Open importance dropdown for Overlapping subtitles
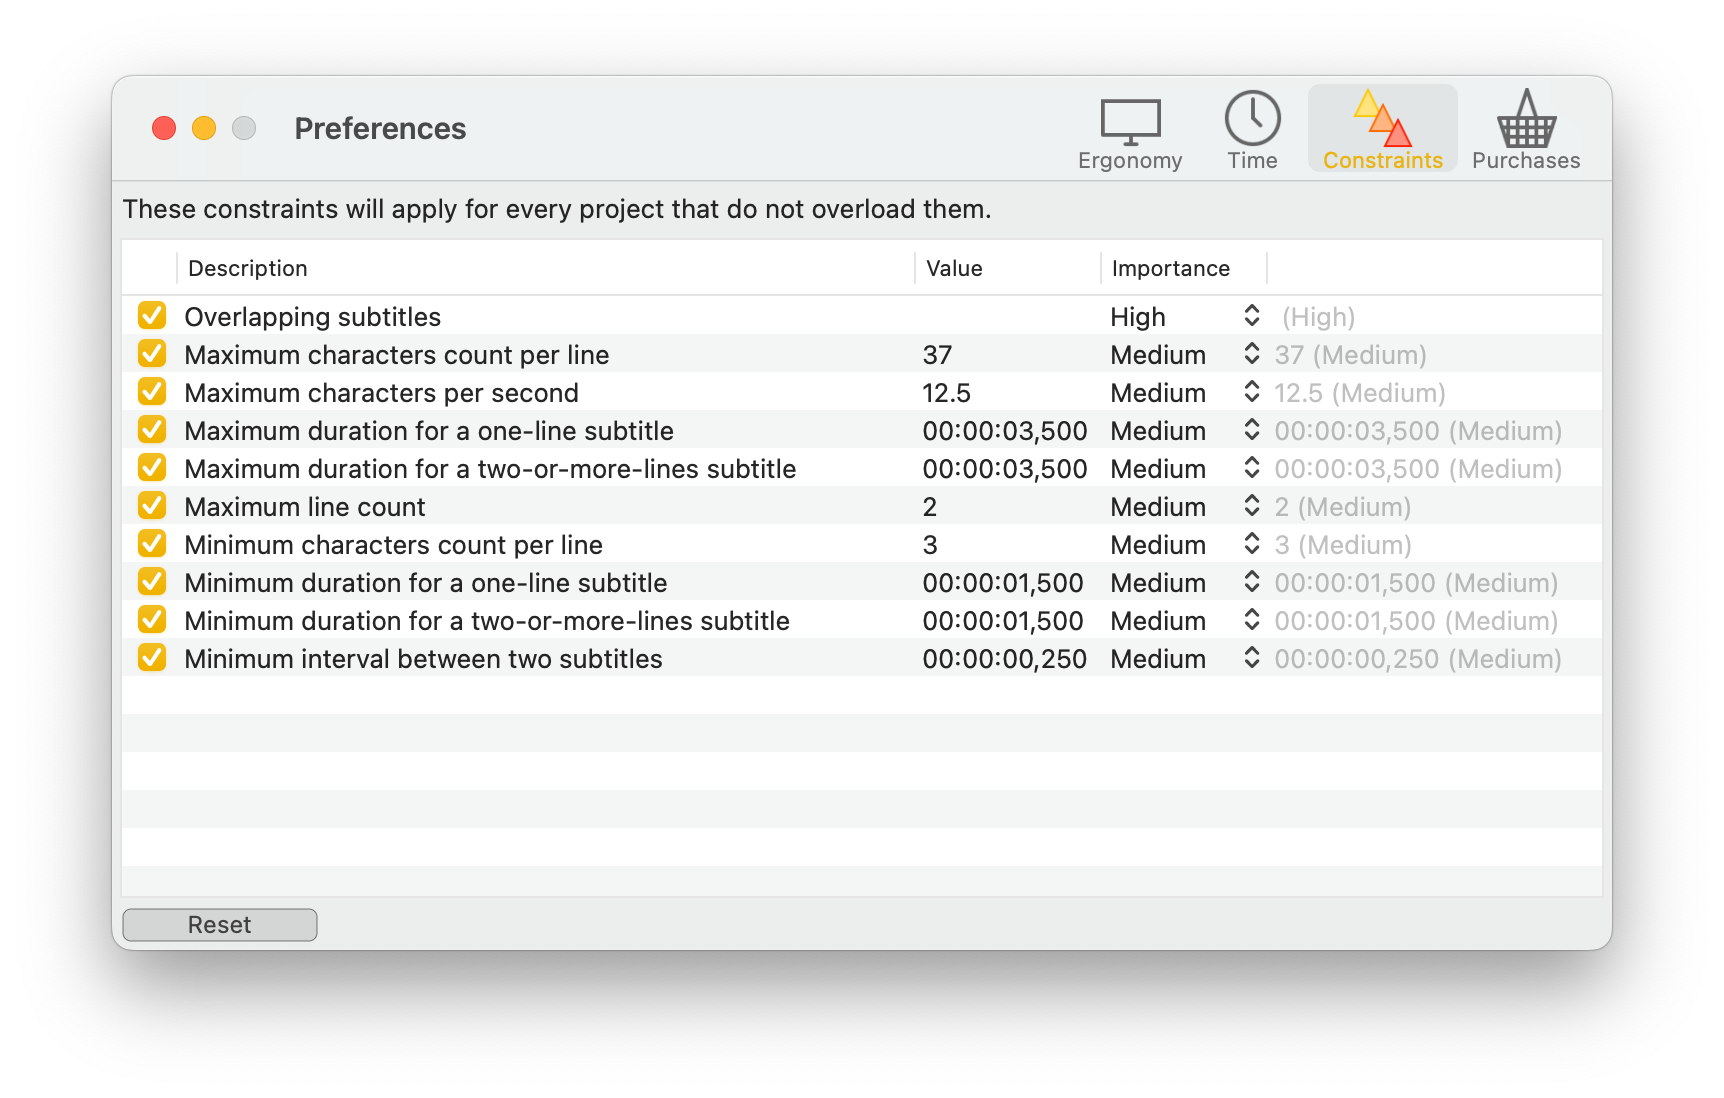Image resolution: width=1724 pixels, height=1098 pixels. (x=1185, y=316)
